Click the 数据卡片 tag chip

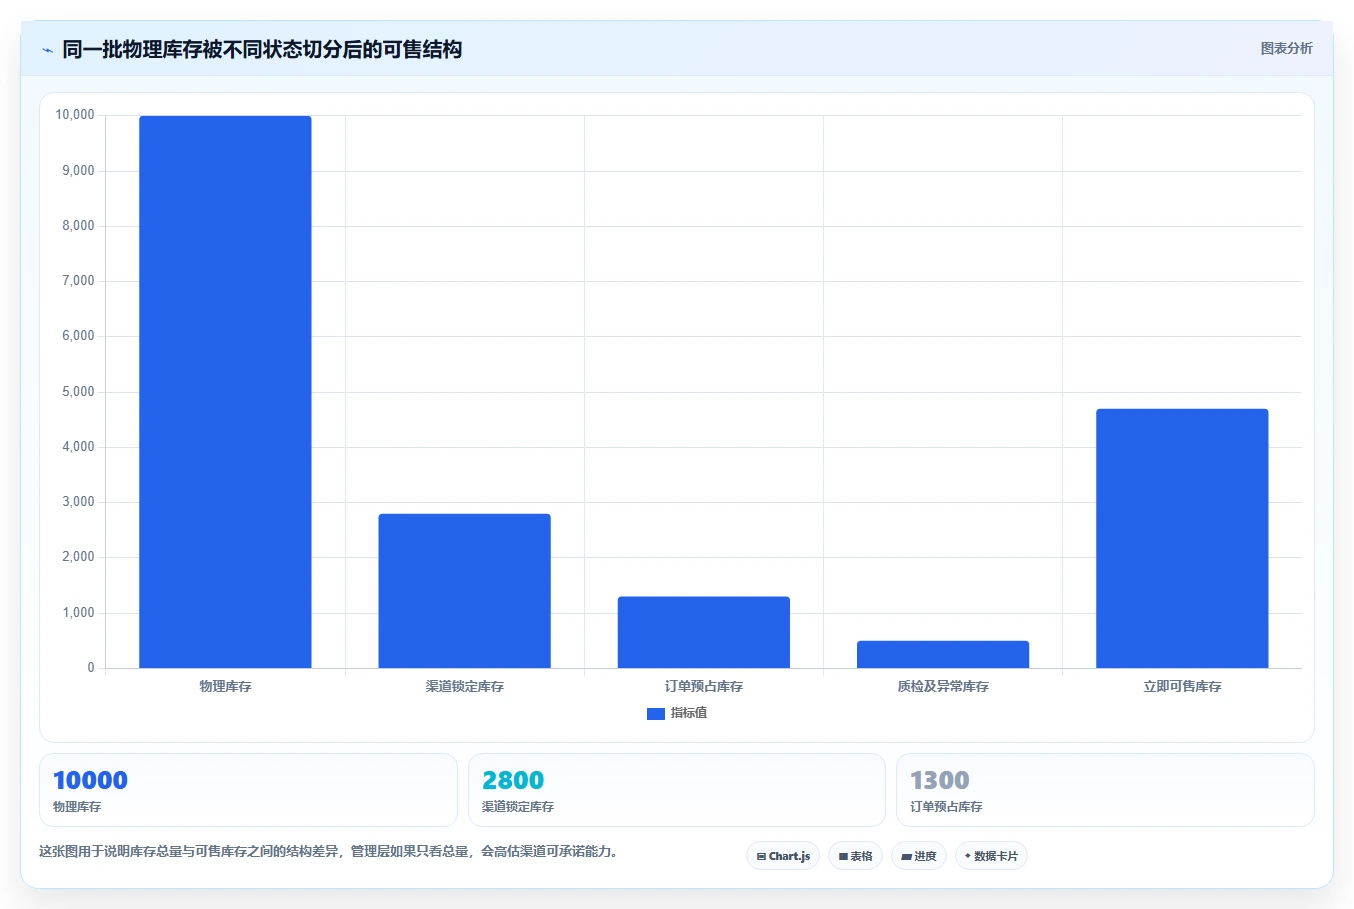click(991, 856)
